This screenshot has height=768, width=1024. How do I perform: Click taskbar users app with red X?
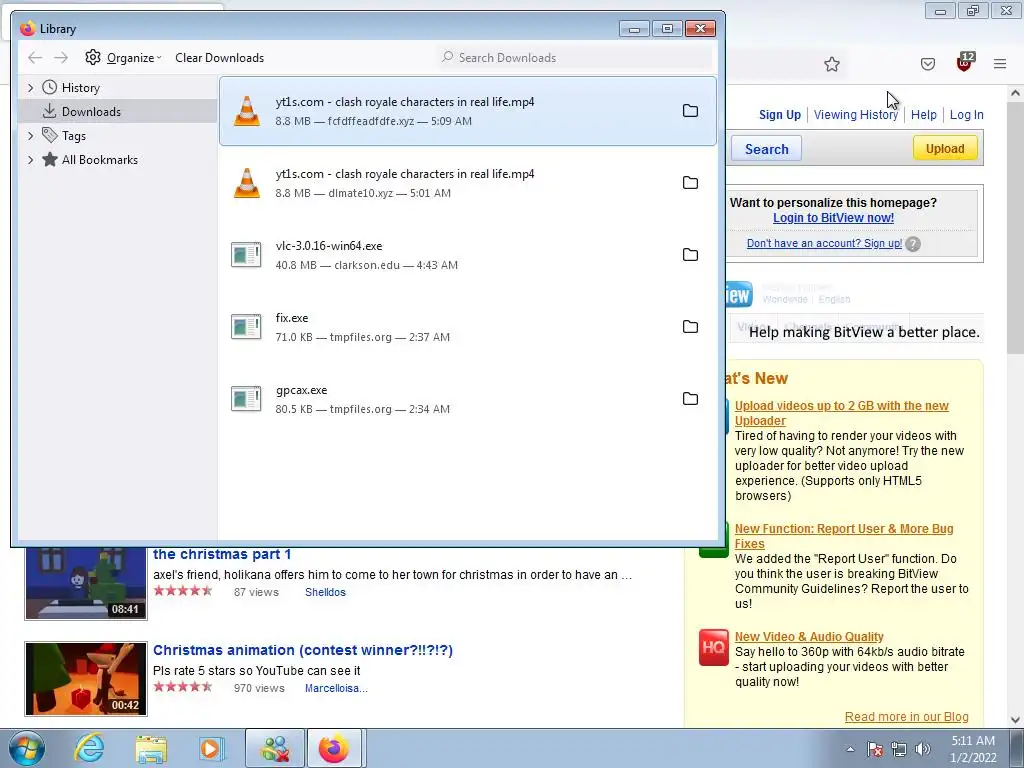coord(275,748)
